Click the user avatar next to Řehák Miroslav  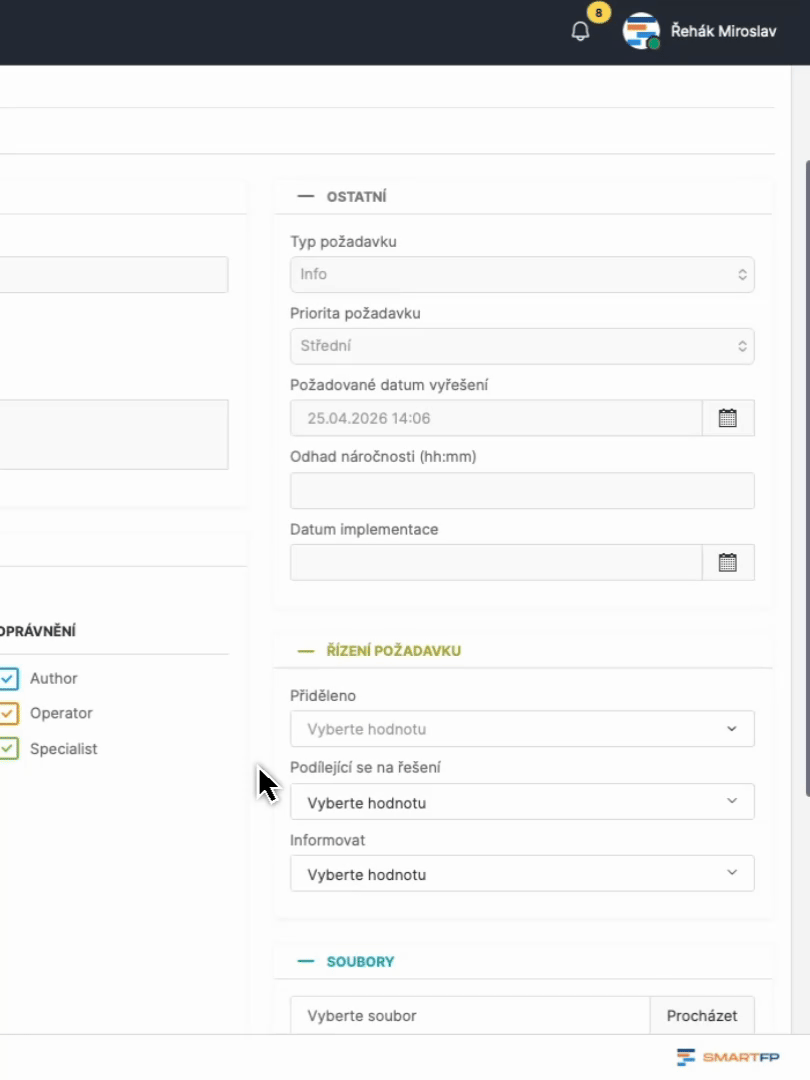tap(640, 31)
